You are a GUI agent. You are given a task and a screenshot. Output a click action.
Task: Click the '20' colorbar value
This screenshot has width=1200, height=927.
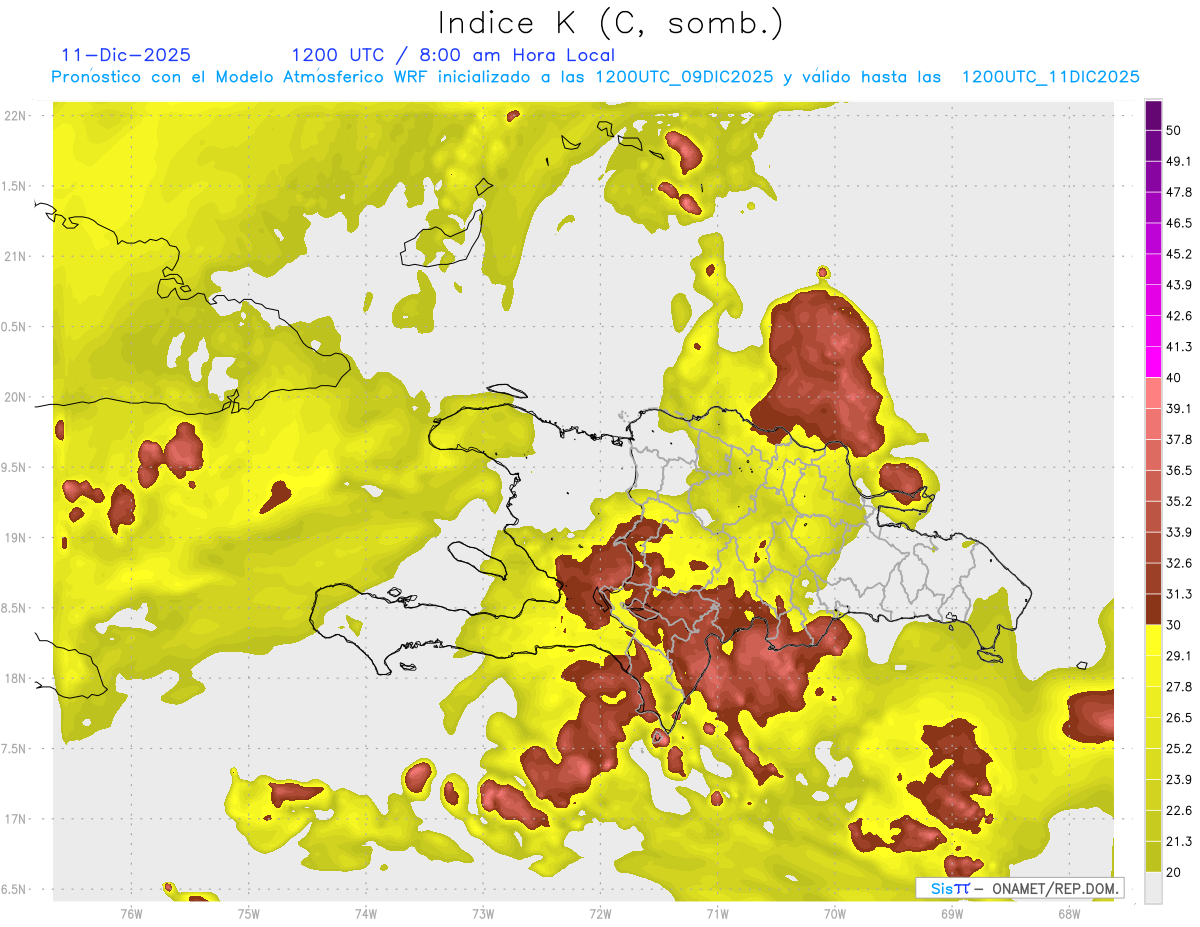tap(1174, 873)
